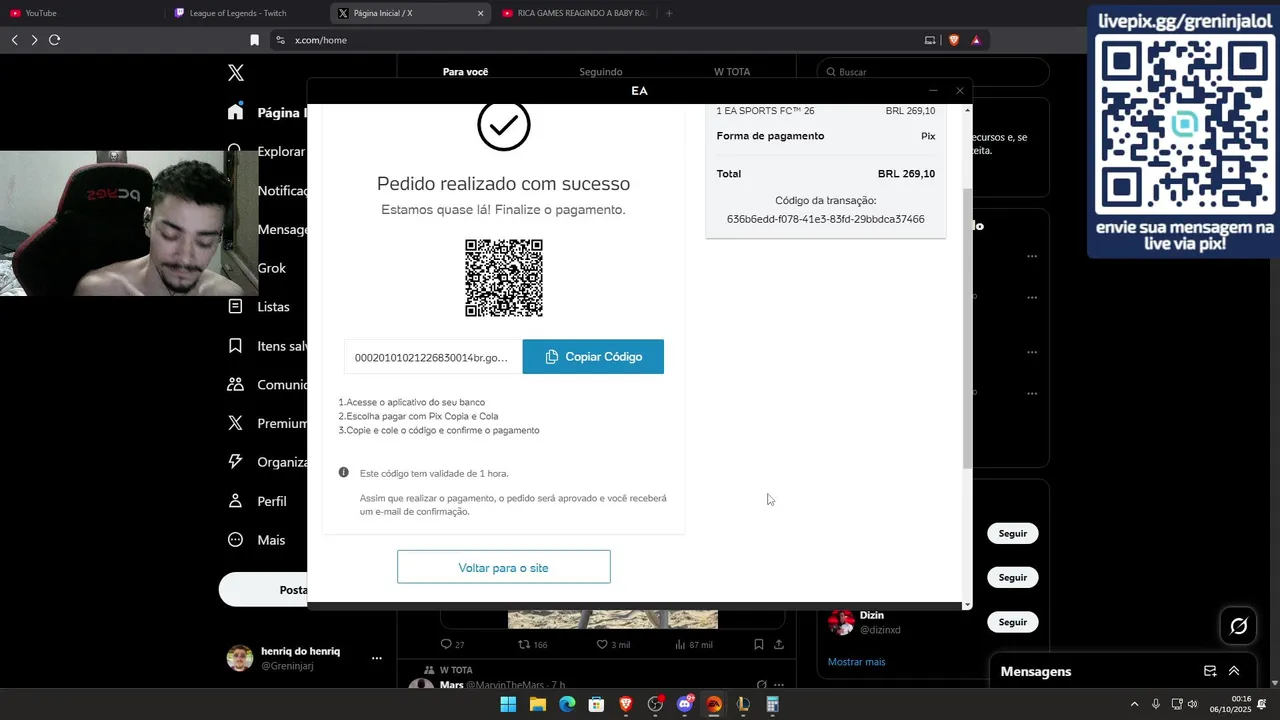
Task: Like the post with 3 mil likes
Action: 602,644
